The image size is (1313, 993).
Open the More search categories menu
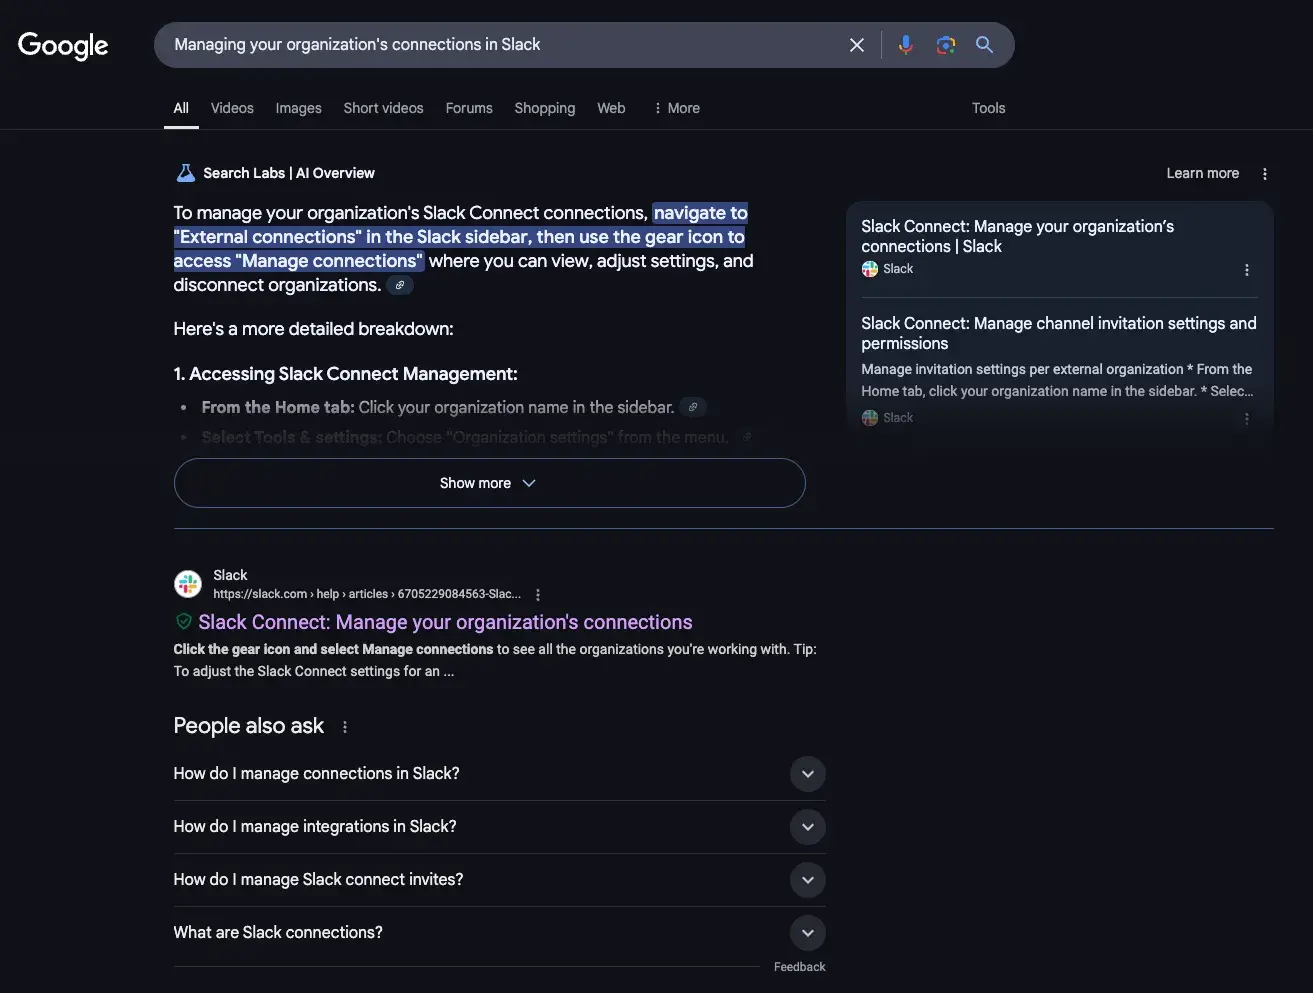pyautogui.click(x=676, y=107)
